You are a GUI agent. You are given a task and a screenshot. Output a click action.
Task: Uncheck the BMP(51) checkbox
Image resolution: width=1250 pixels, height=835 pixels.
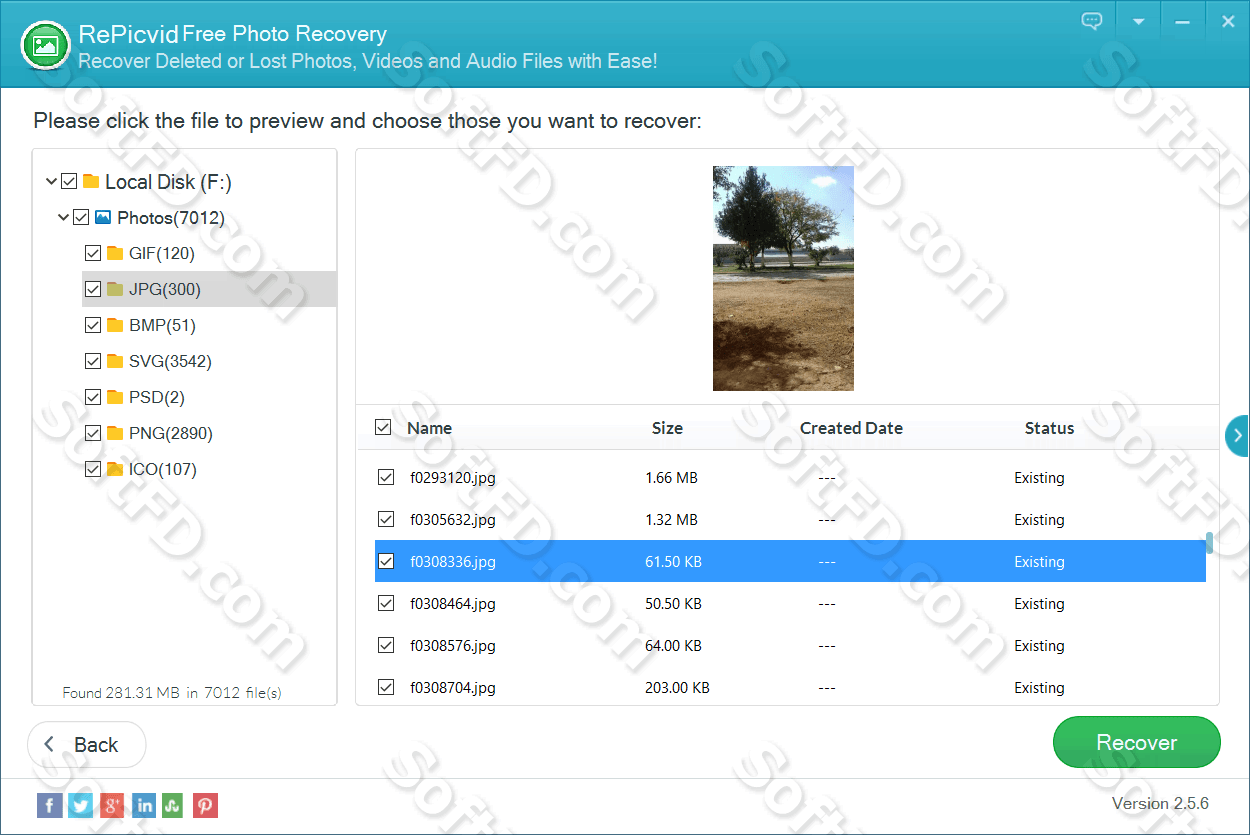[93, 325]
